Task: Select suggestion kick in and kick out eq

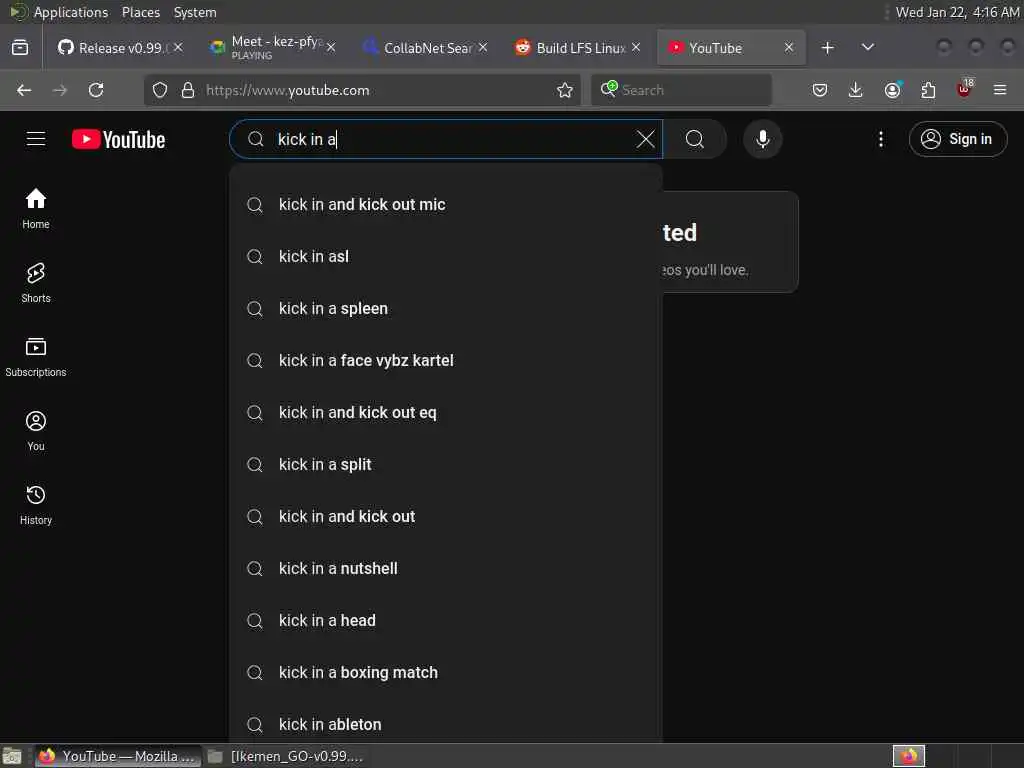Action: pos(445,413)
